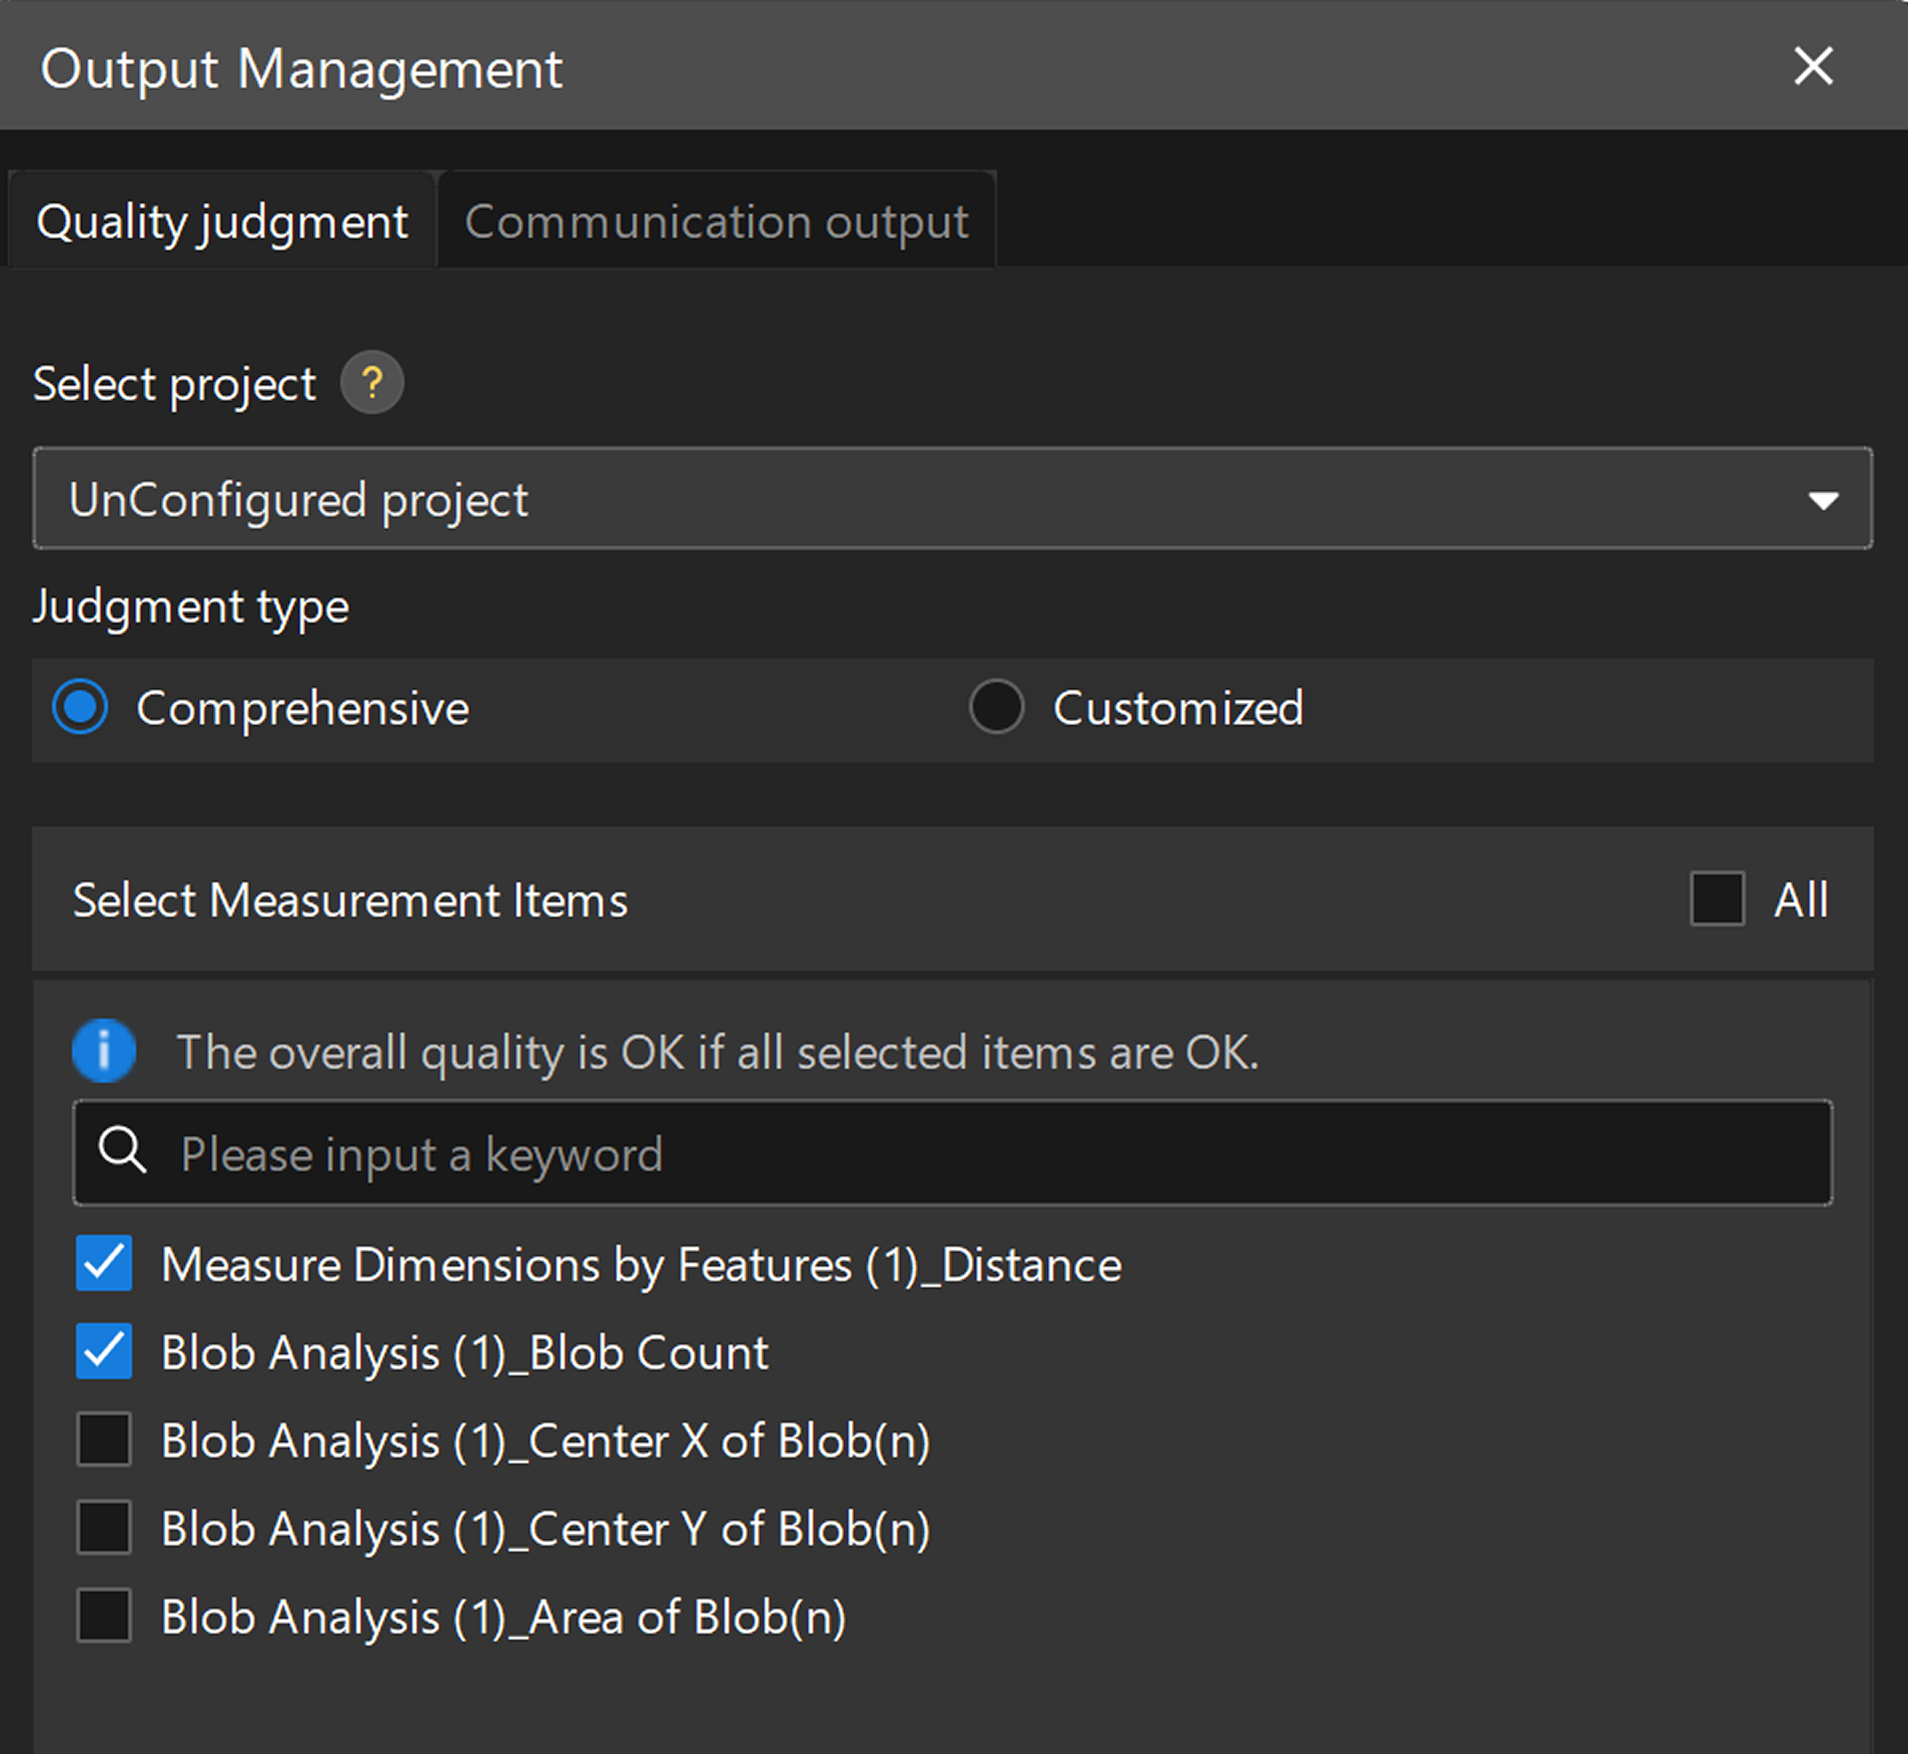1908x1754 pixels.
Task: Check the Center Y of Blob(n) item
Action: pos(104,1528)
